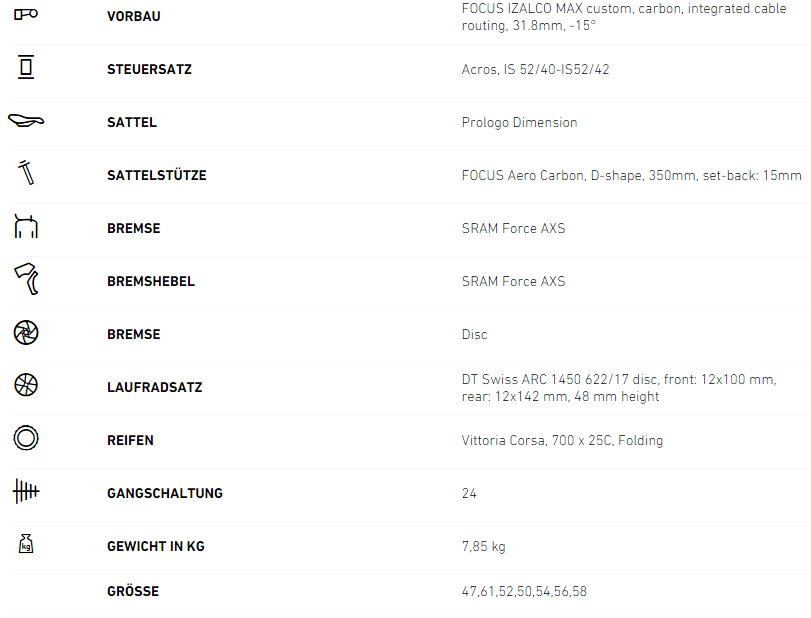This screenshot has width=811, height=618.
Task: Click the GRÖSSE label
Action: [x=133, y=591]
